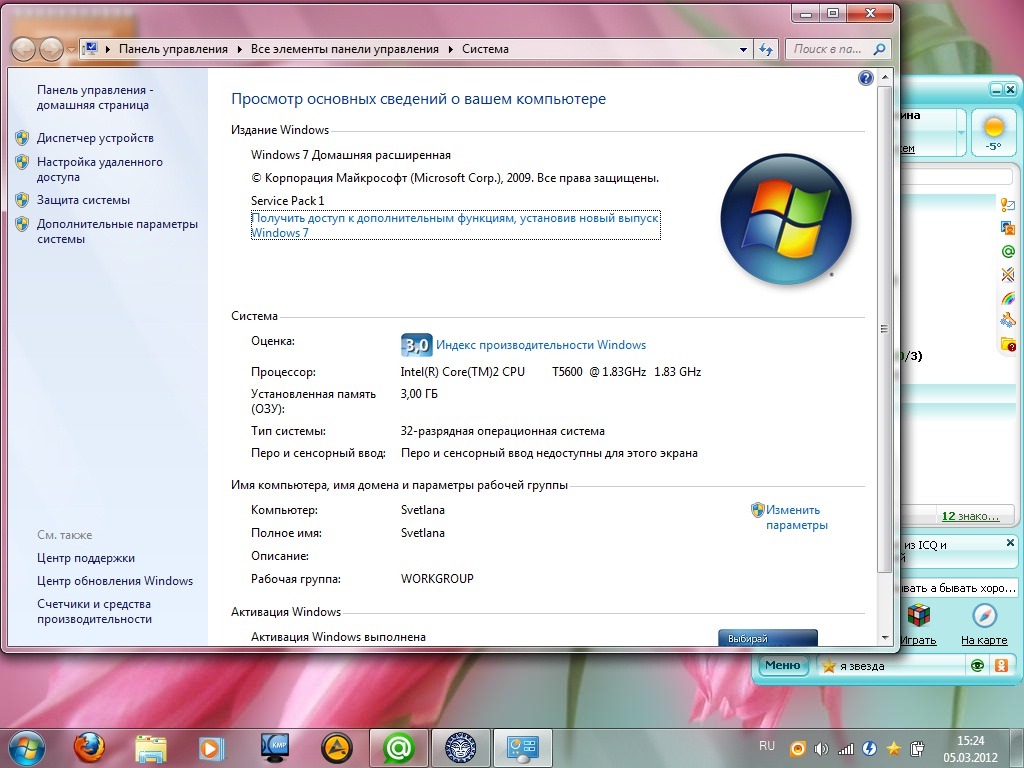Click the mail @ icon in Agent sidebar
1024x768 pixels.
(1008, 251)
